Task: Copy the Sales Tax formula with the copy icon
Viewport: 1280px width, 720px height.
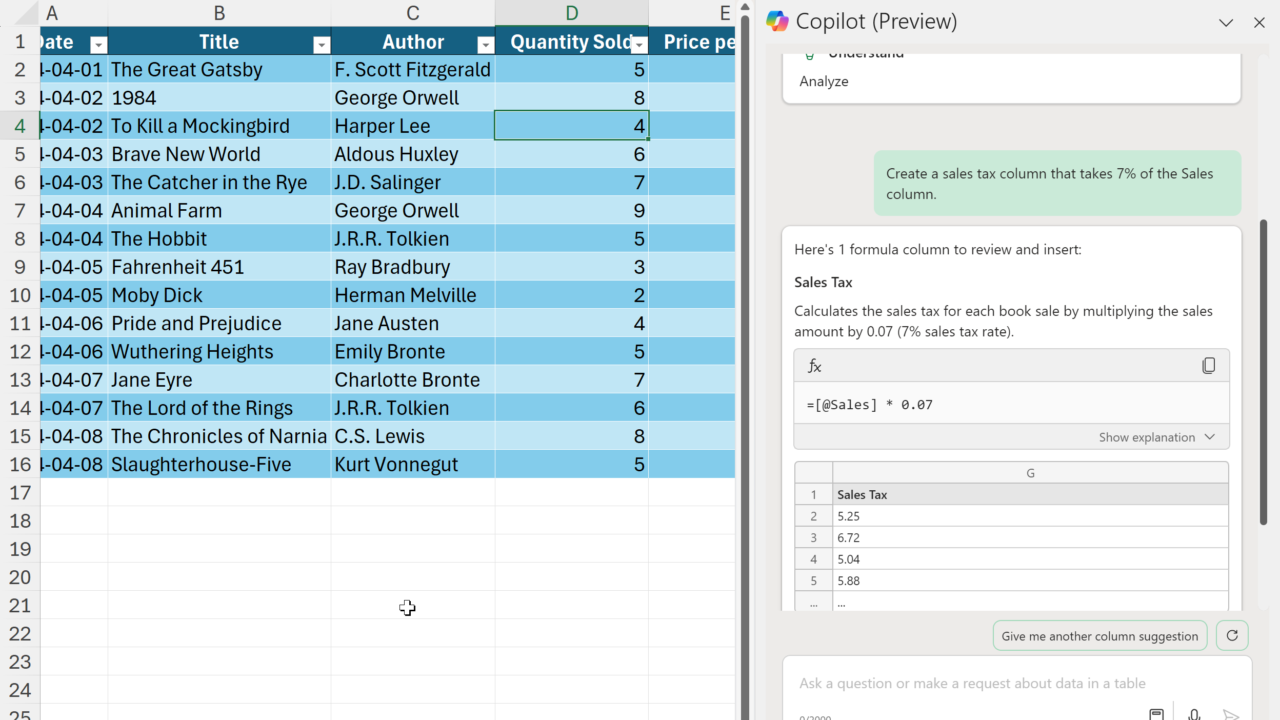Action: pos(1208,366)
